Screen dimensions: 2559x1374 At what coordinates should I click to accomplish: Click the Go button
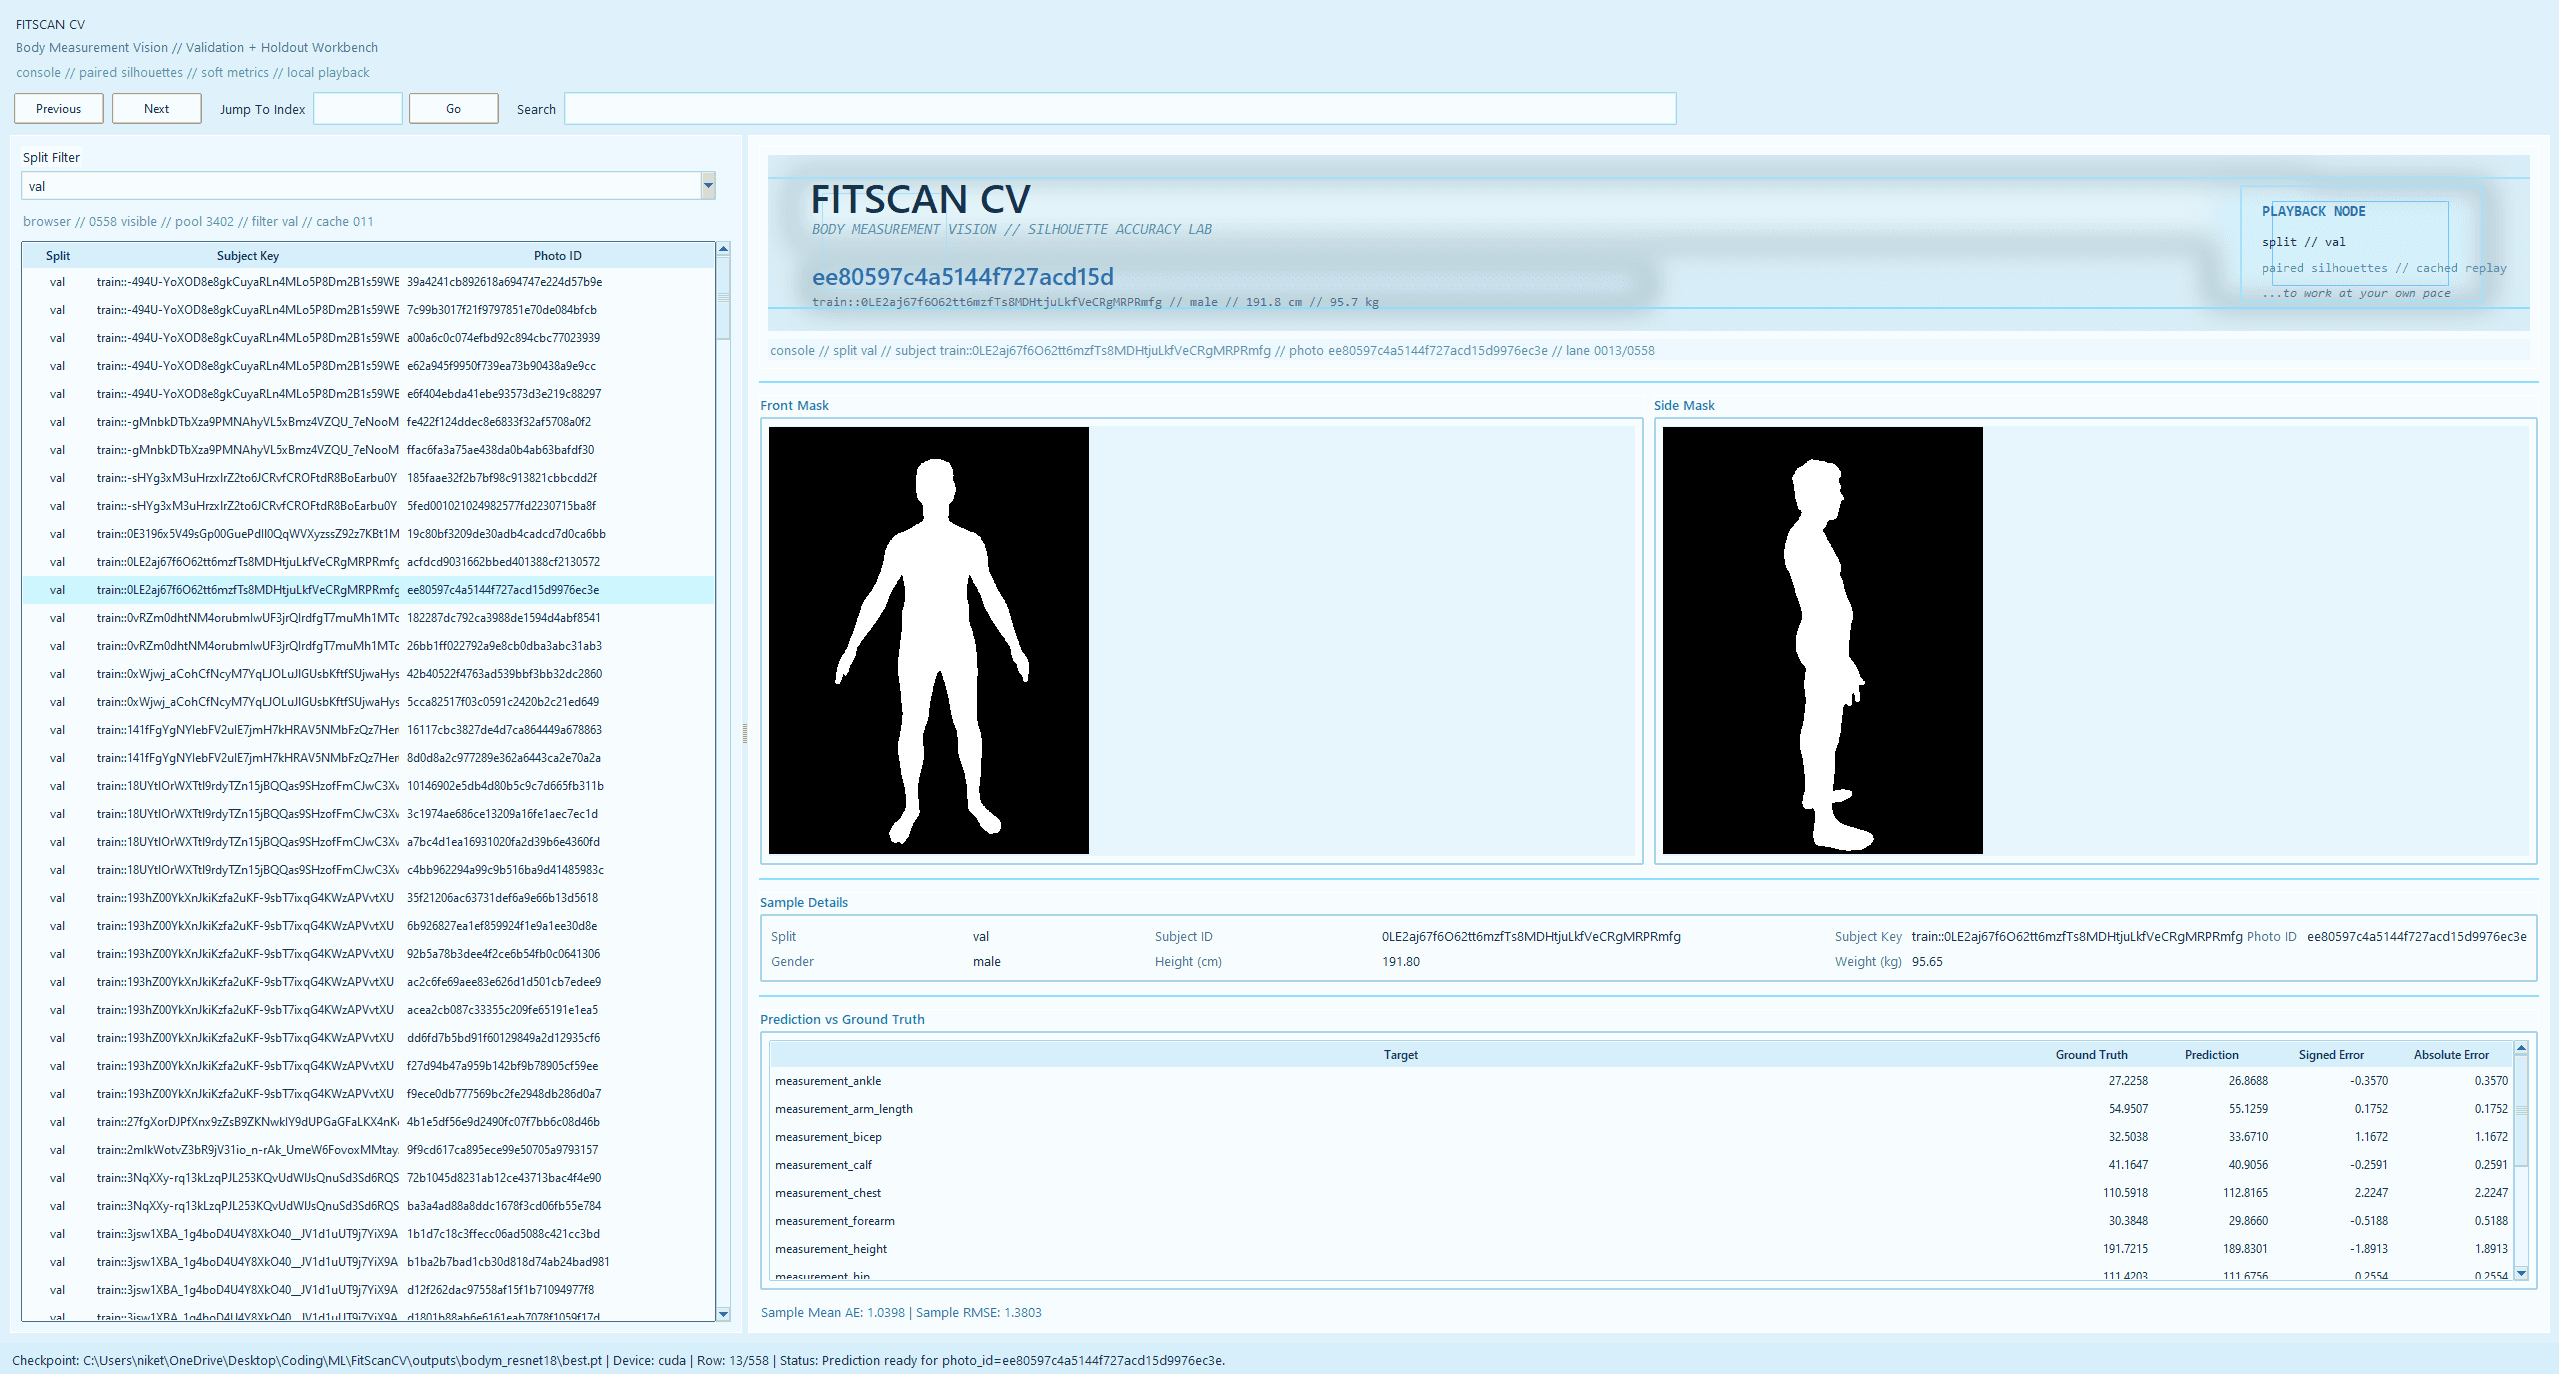(453, 109)
